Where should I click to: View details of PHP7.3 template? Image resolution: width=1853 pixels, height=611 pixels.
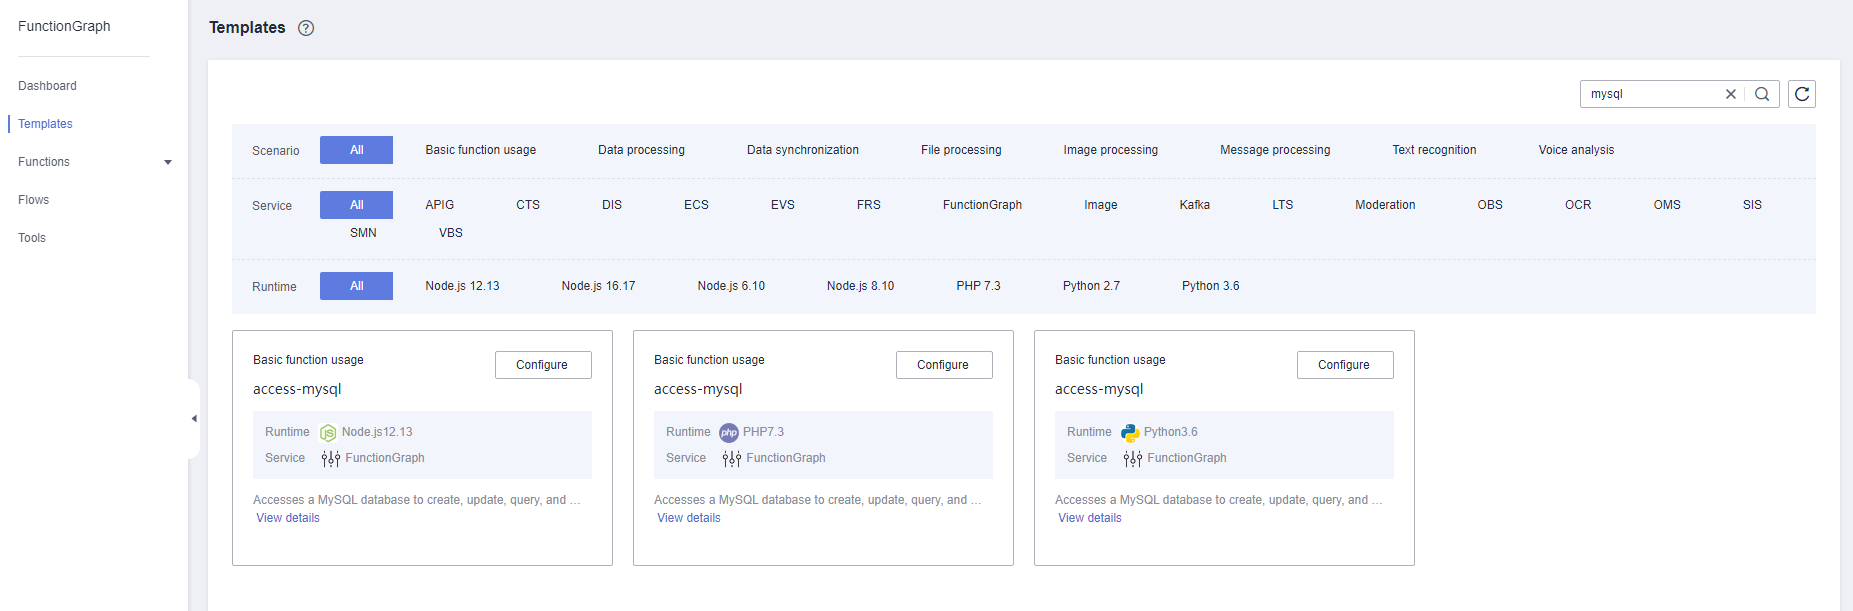pos(689,518)
